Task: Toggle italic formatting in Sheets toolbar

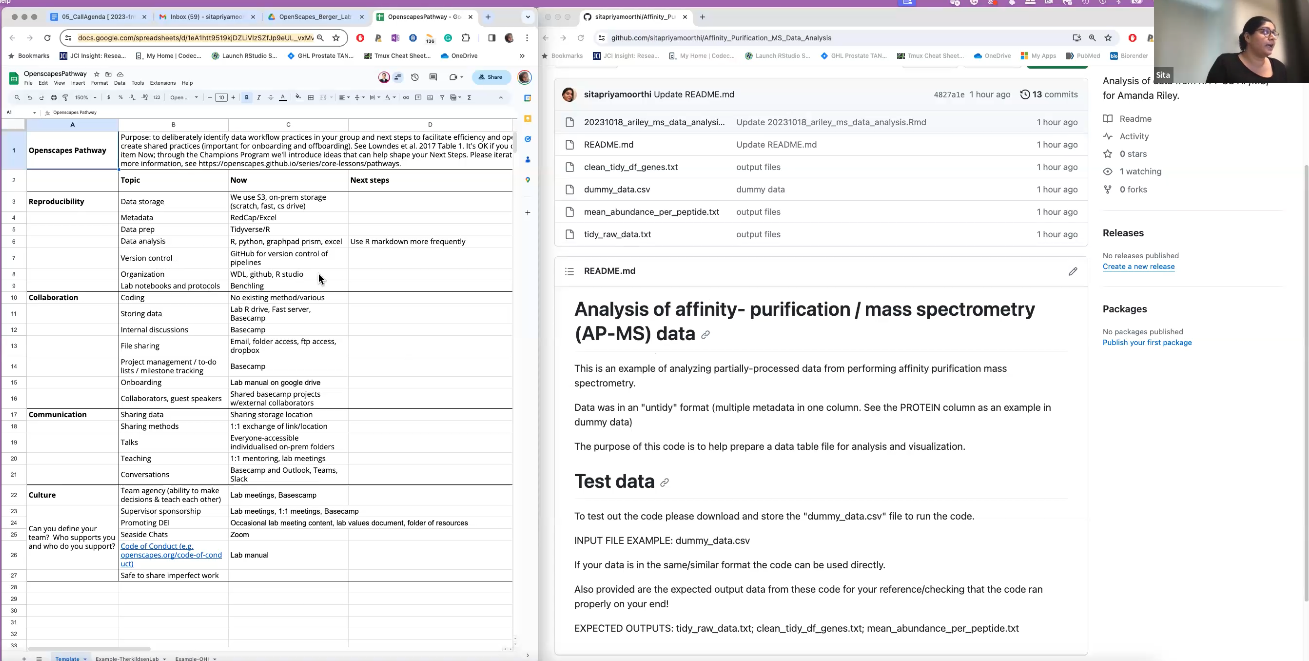Action: pyautogui.click(x=259, y=98)
